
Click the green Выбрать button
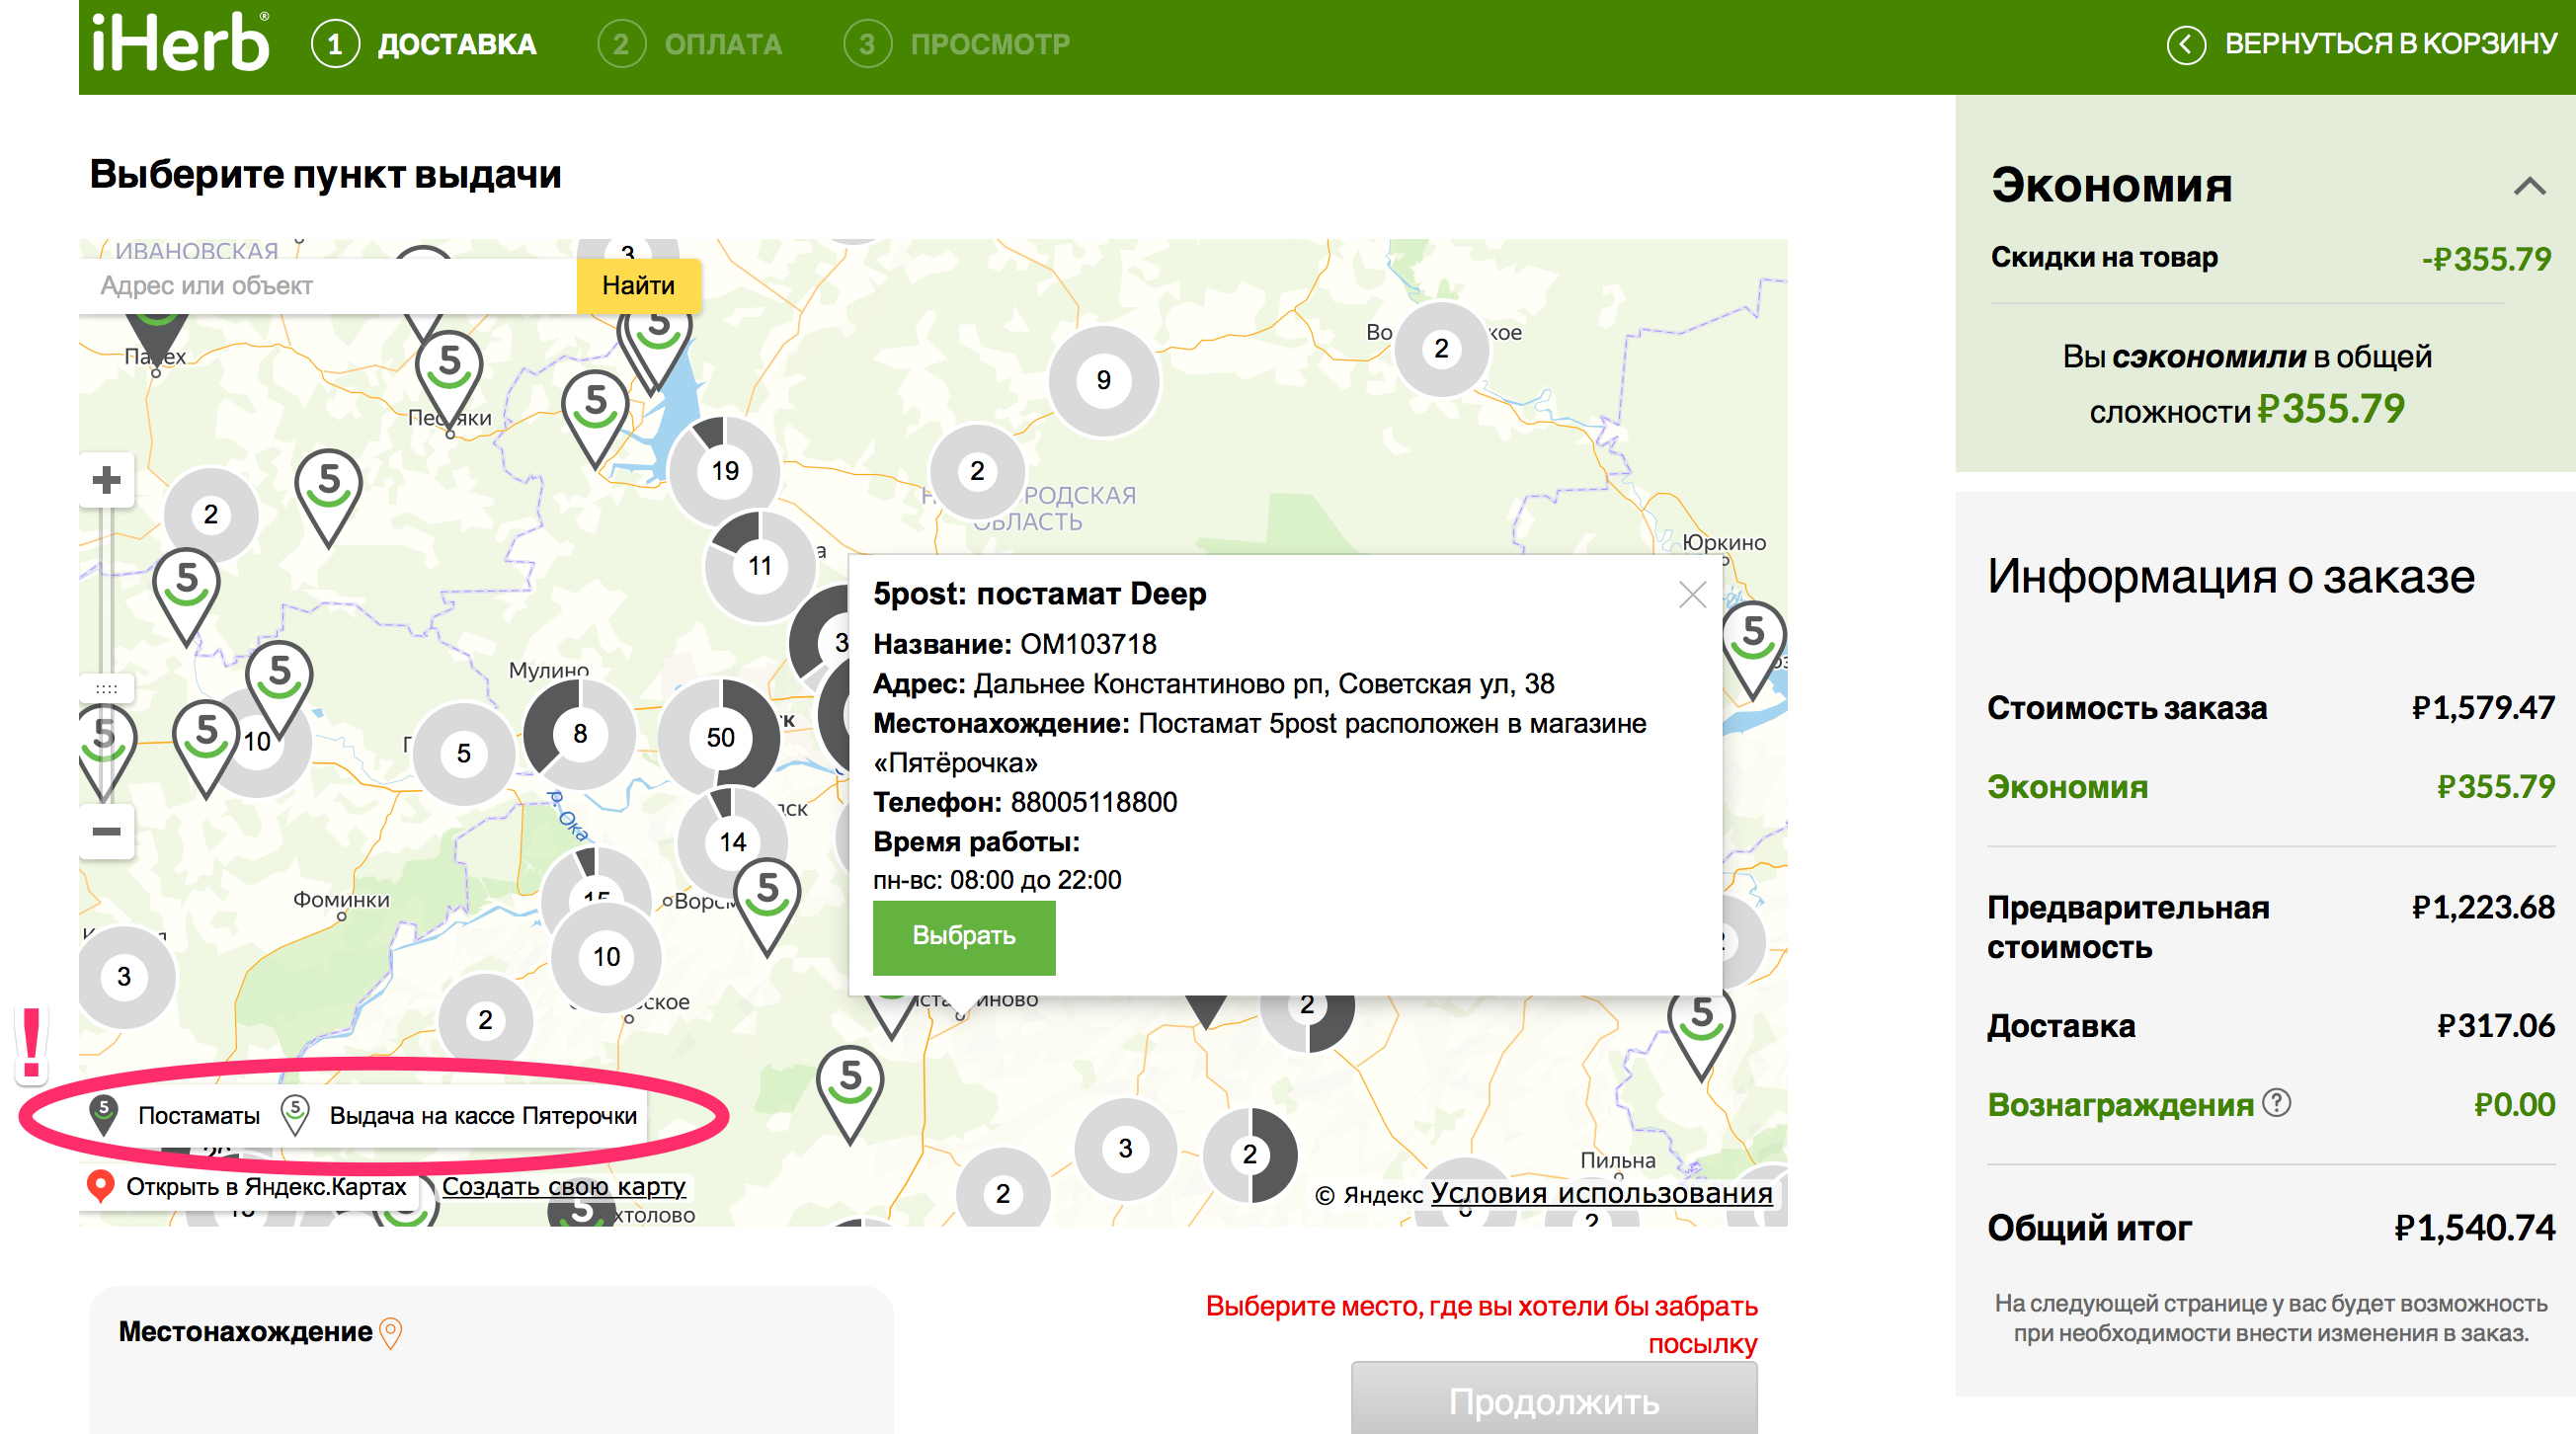pos(964,937)
